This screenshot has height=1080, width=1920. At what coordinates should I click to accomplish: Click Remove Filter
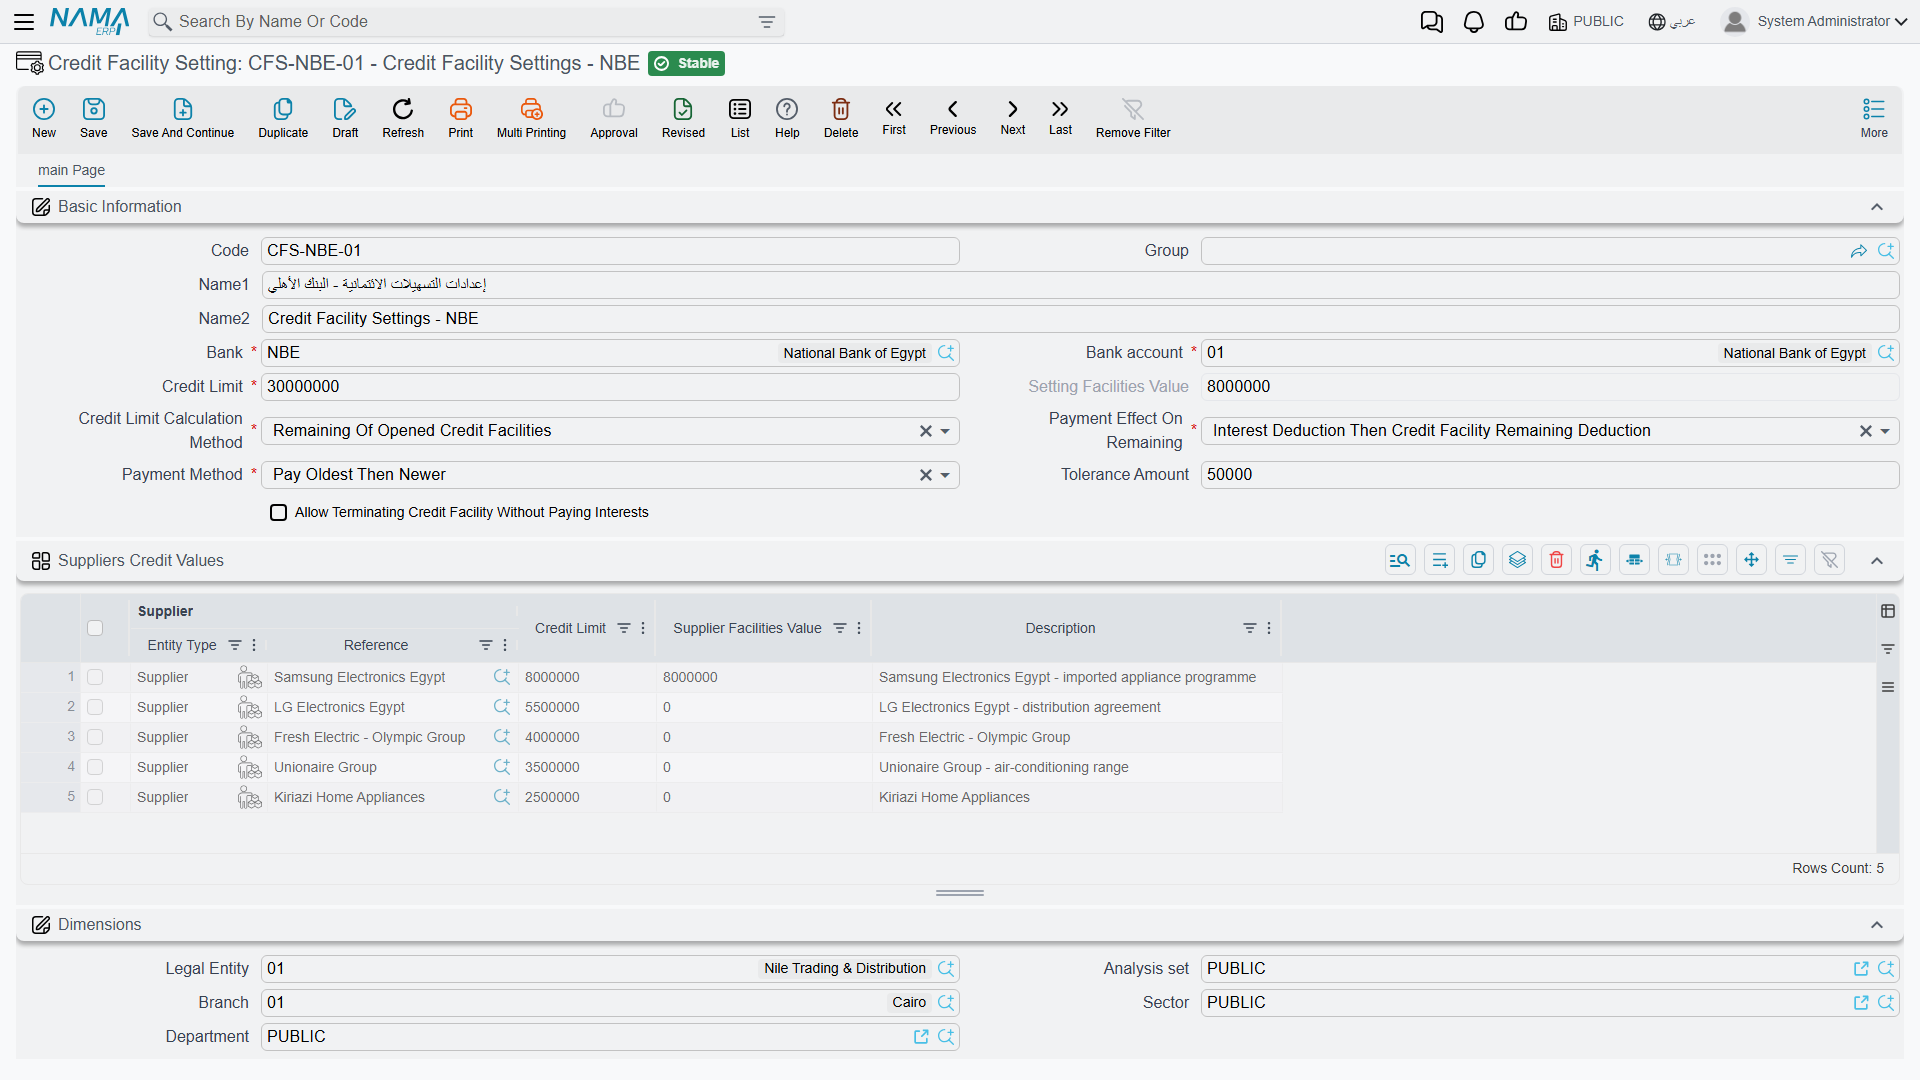(1133, 118)
